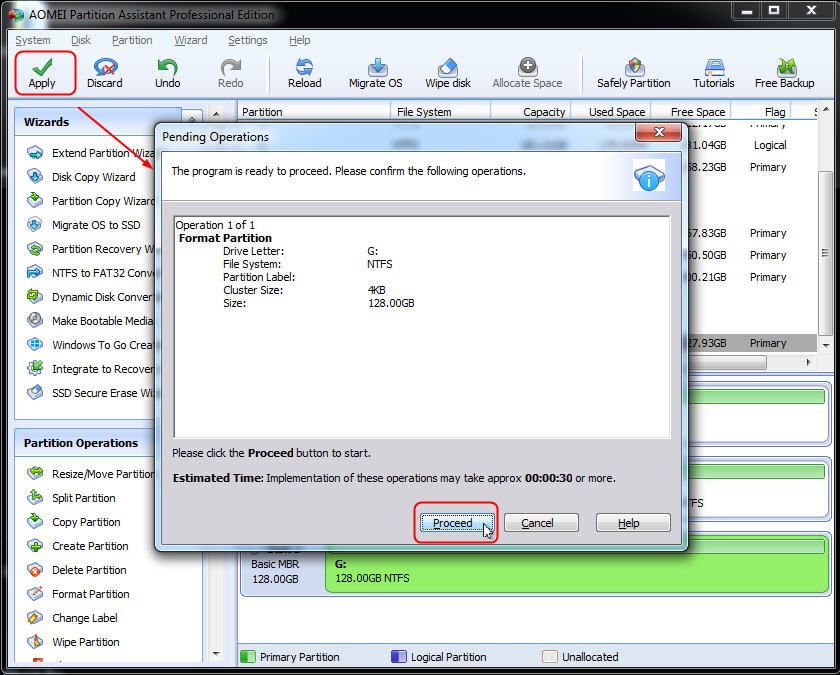
Task: Click the Discard toolbar icon
Action: coord(104,73)
